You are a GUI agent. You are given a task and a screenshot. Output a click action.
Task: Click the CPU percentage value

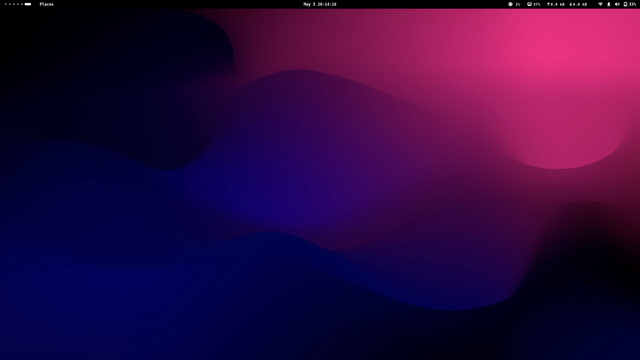coord(518,4)
